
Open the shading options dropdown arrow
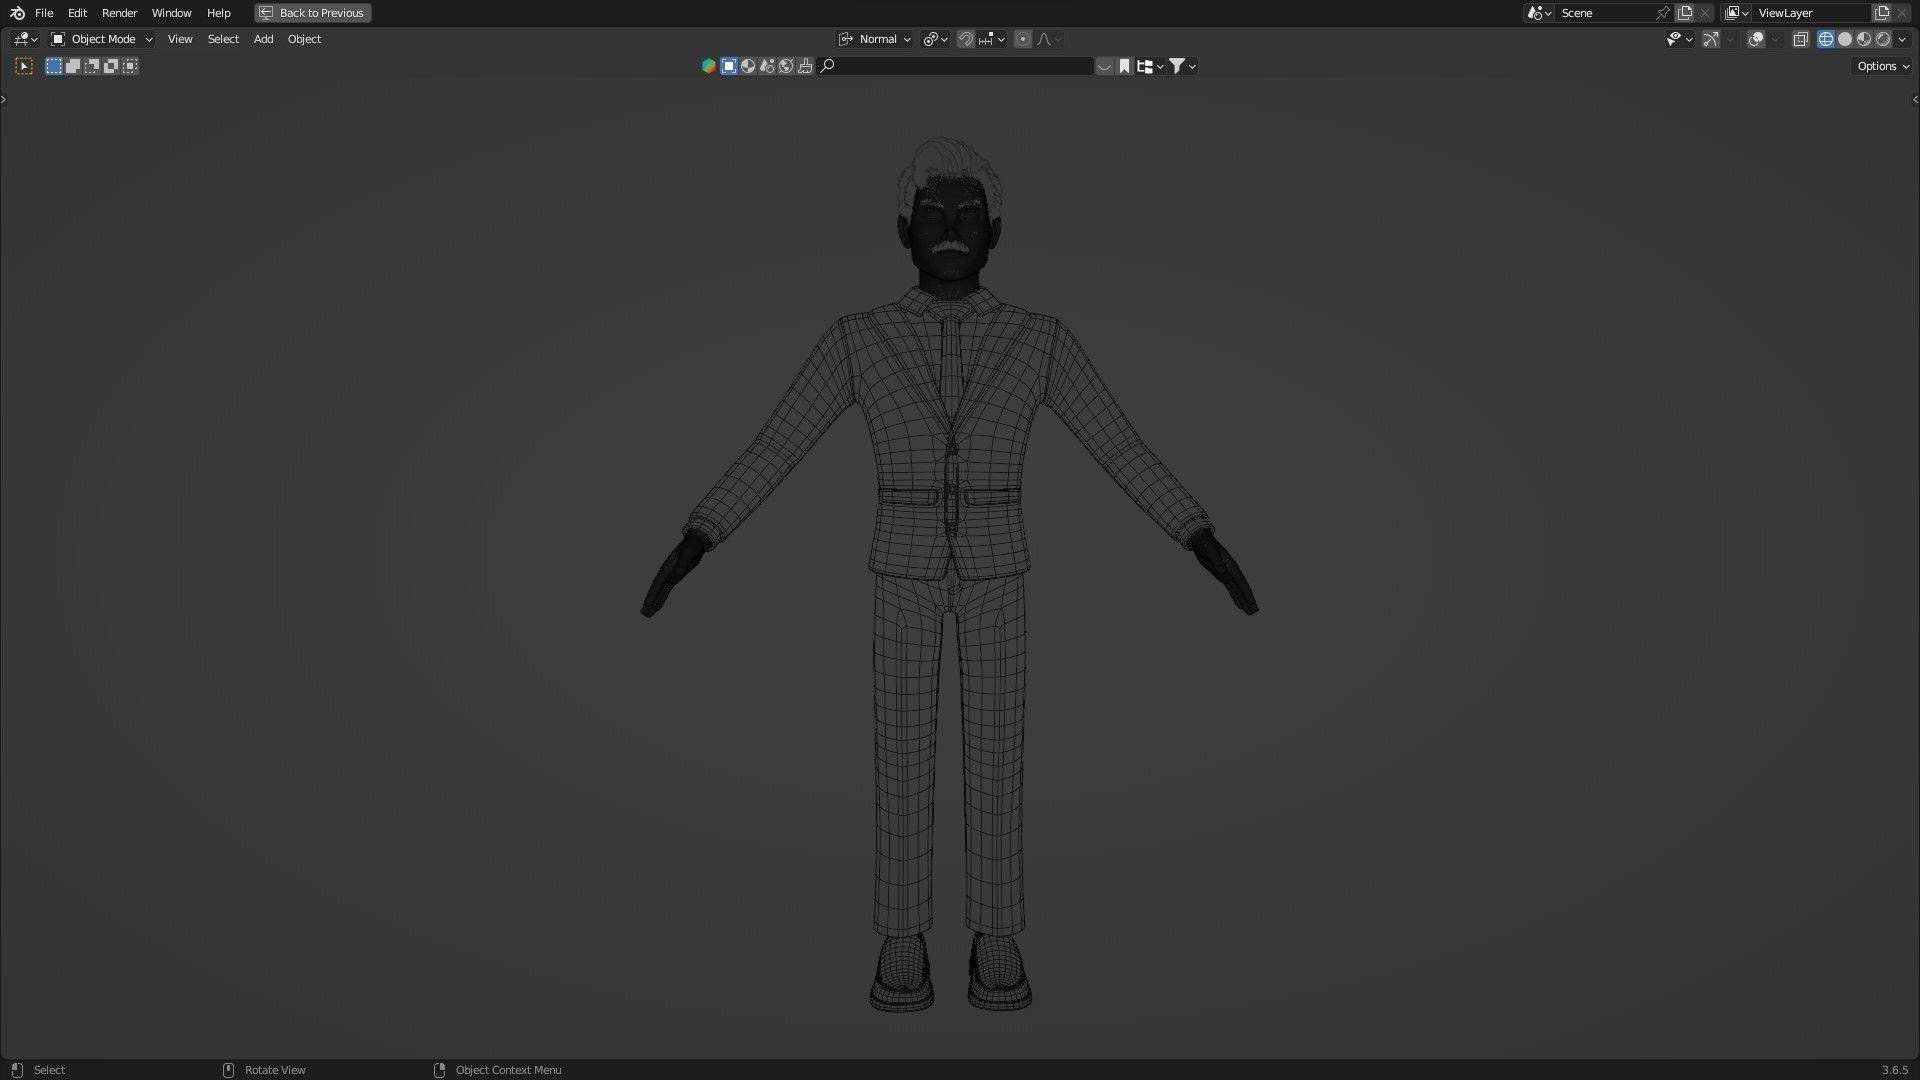pos(1902,39)
